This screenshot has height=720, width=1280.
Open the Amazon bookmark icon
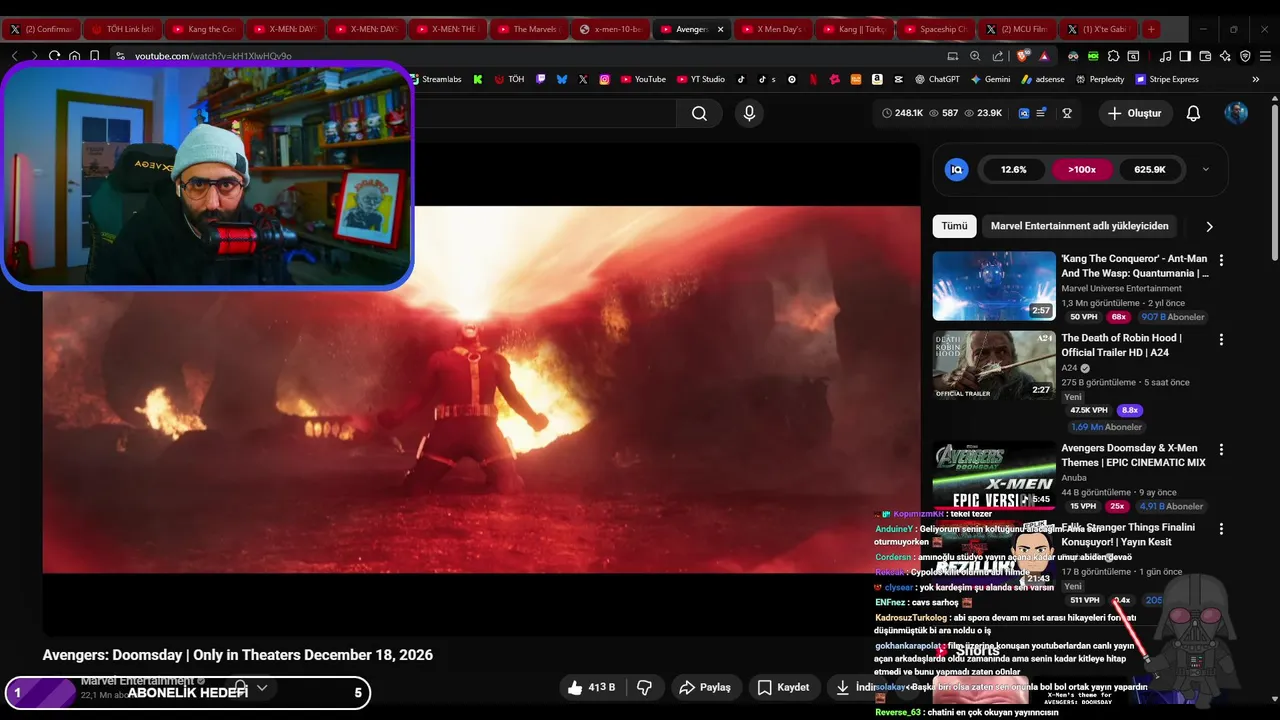pyautogui.click(x=877, y=79)
